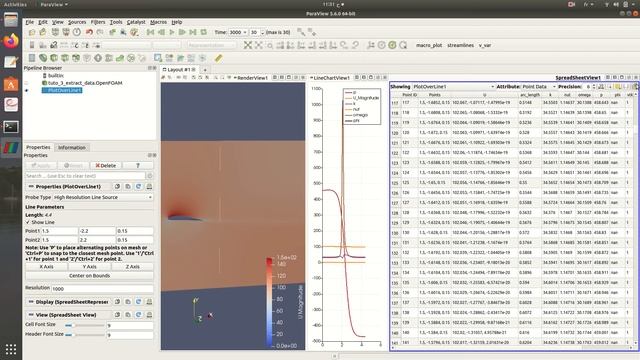
Task: Apply the Threshold filter icon
Action: click(76, 58)
